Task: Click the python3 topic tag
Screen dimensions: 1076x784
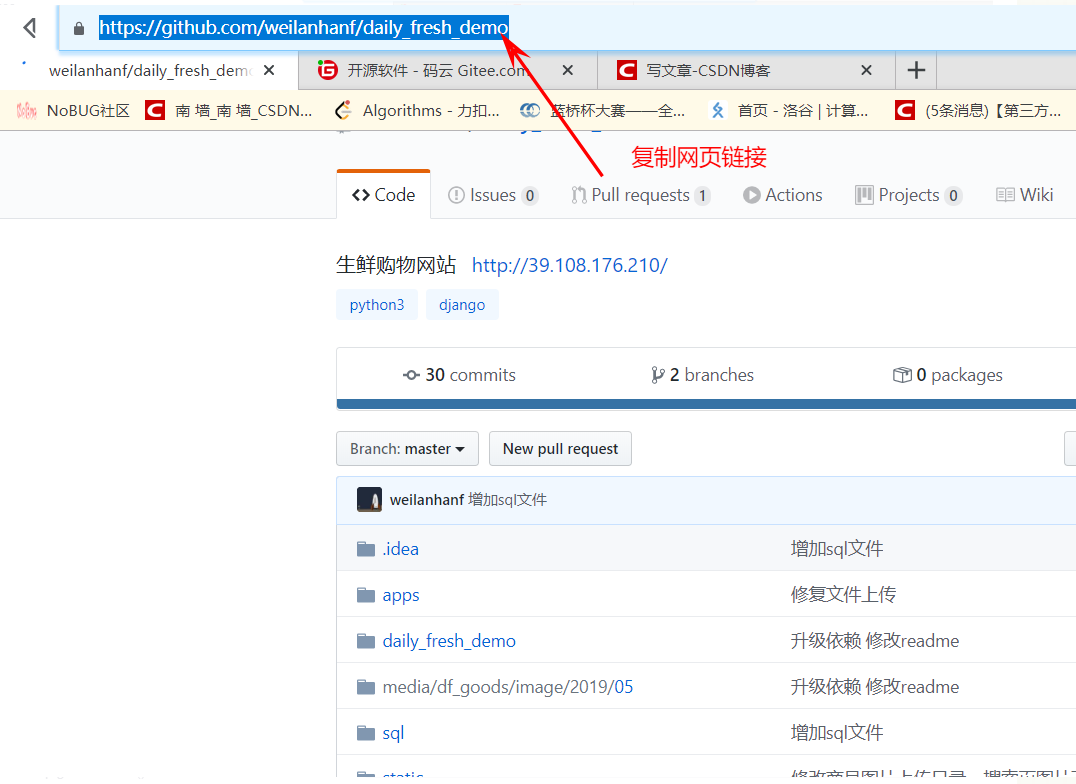Action: pyautogui.click(x=377, y=304)
